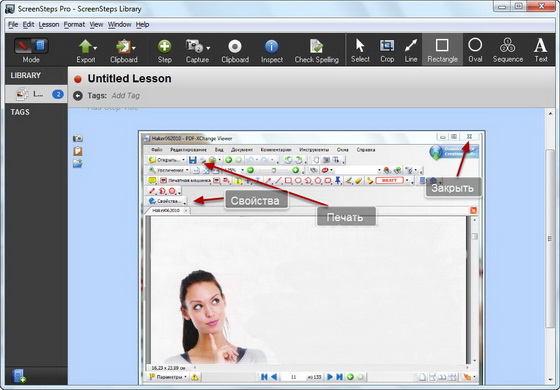560x390 pixels.
Task: Pick the Sequence numbering tool
Action: 508,50
